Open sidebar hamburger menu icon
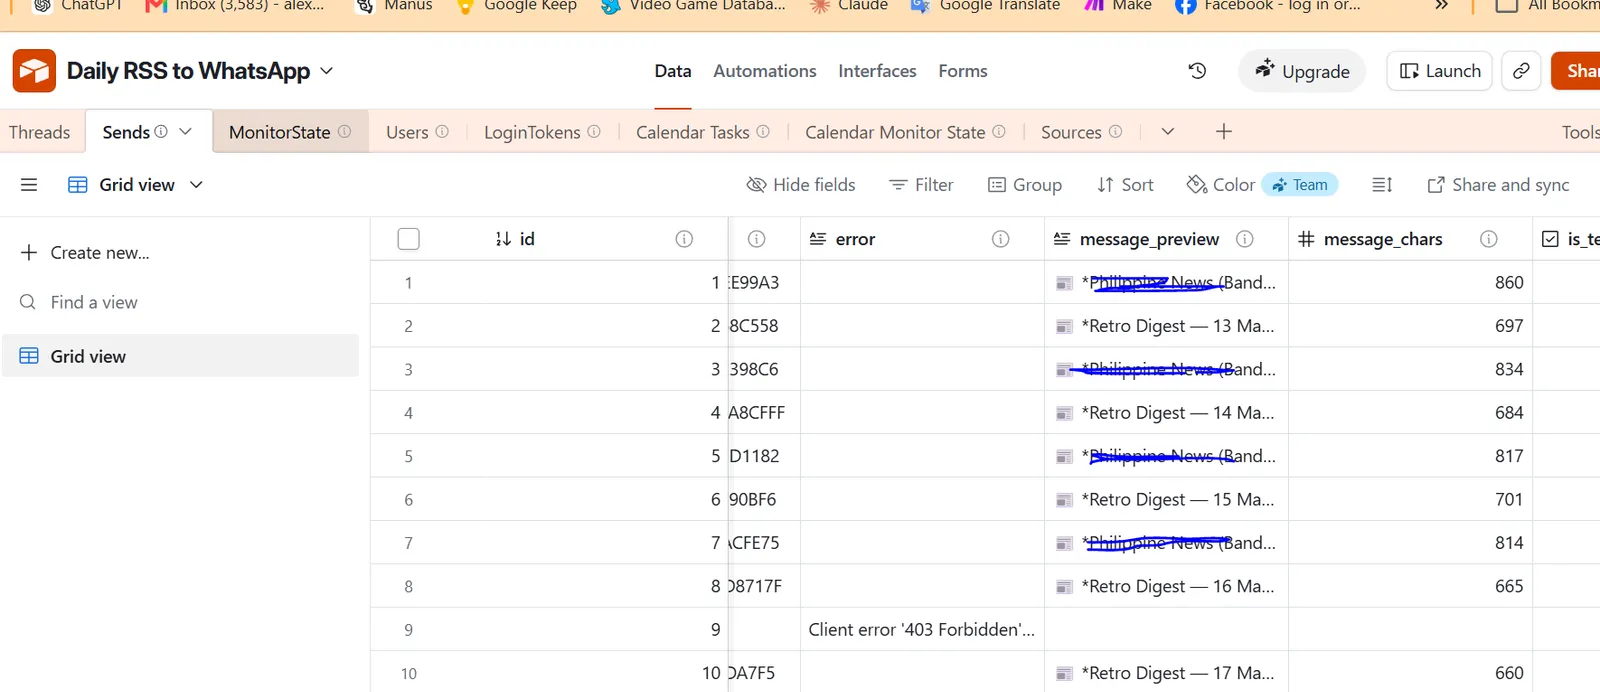 [x=29, y=185]
